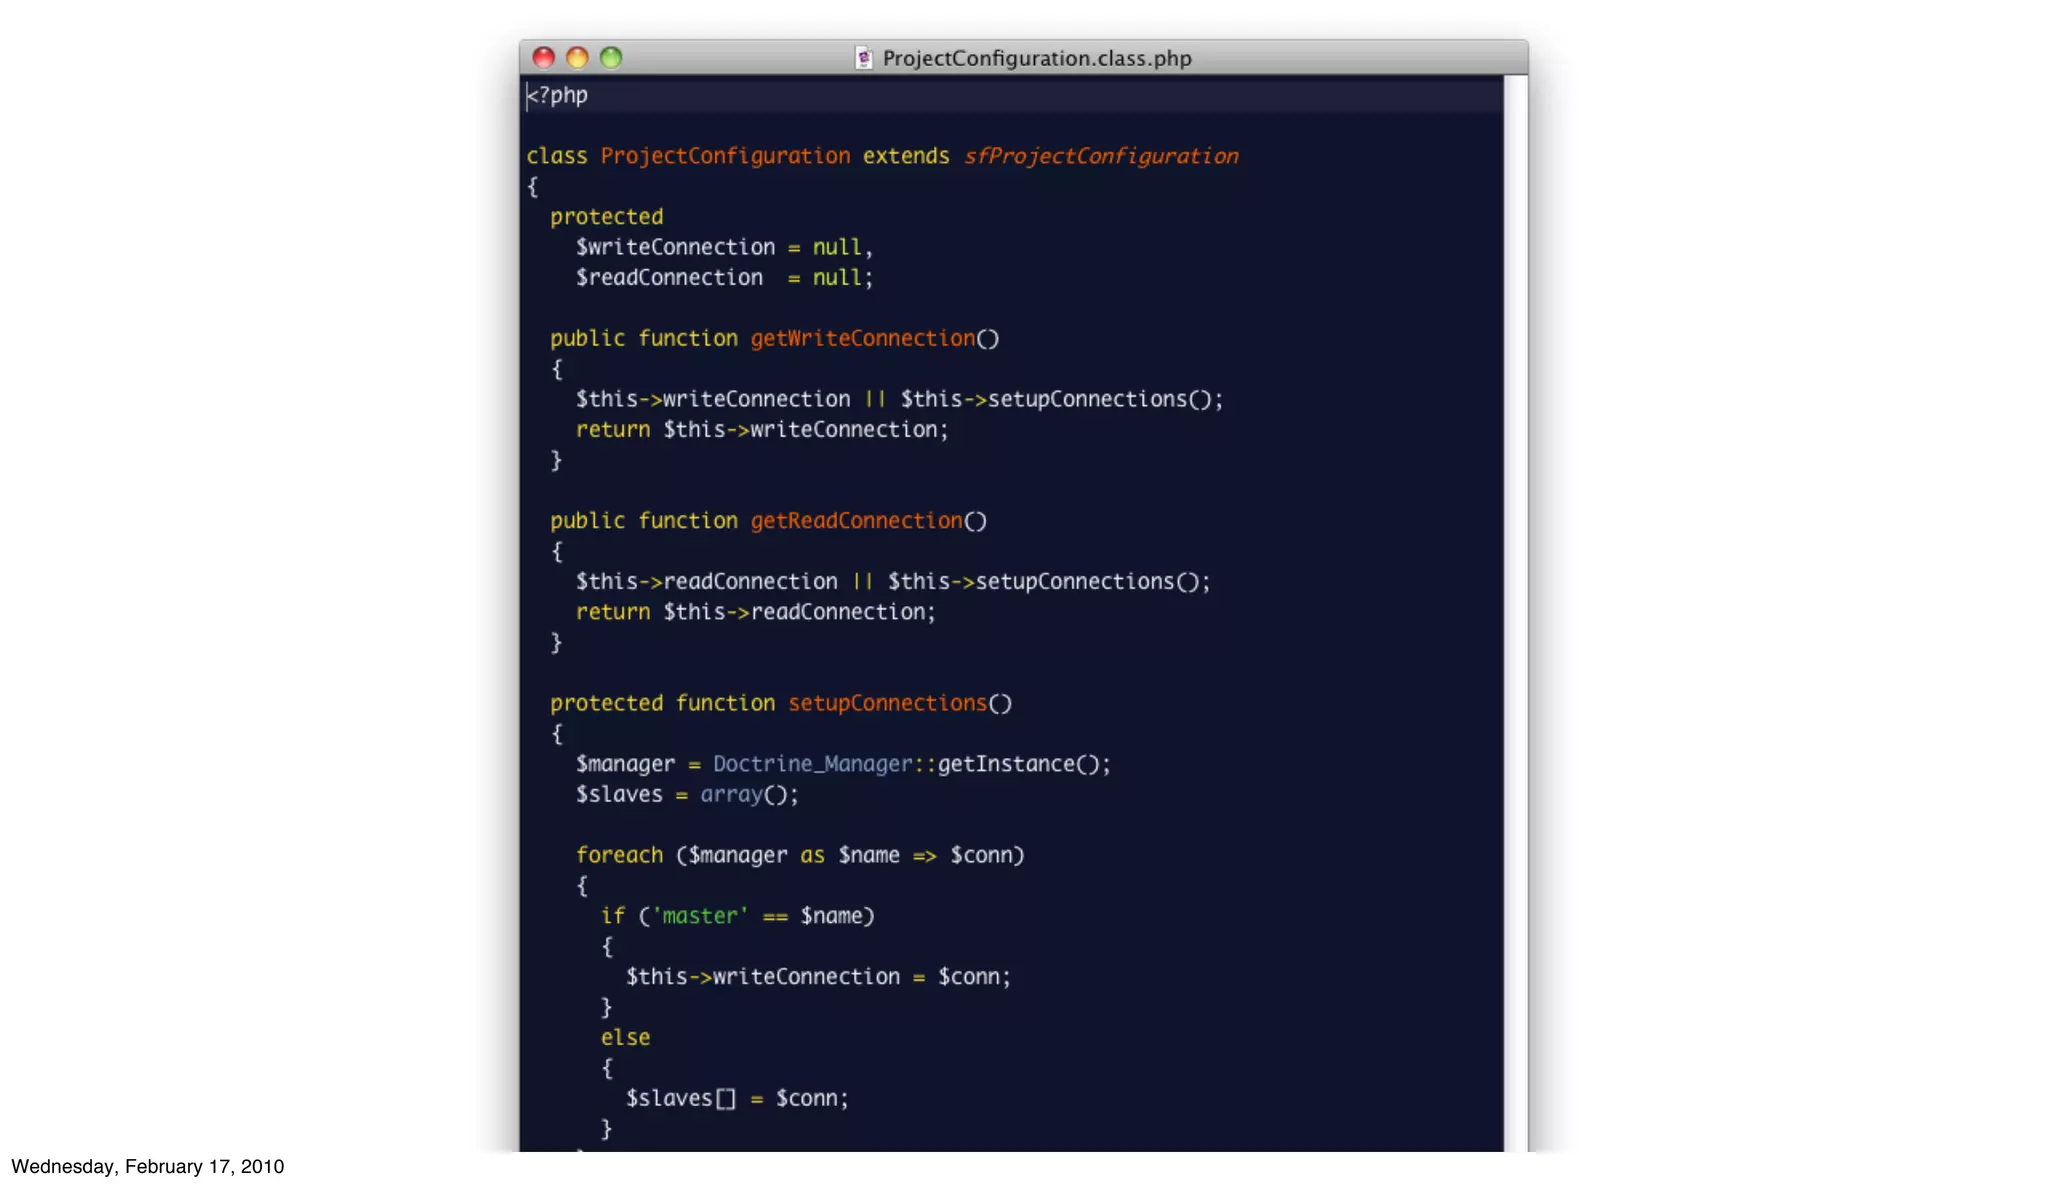Image resolution: width=2048 pixels, height=1184 pixels.
Task: Click return $this->readConnection statement
Action: (755, 612)
